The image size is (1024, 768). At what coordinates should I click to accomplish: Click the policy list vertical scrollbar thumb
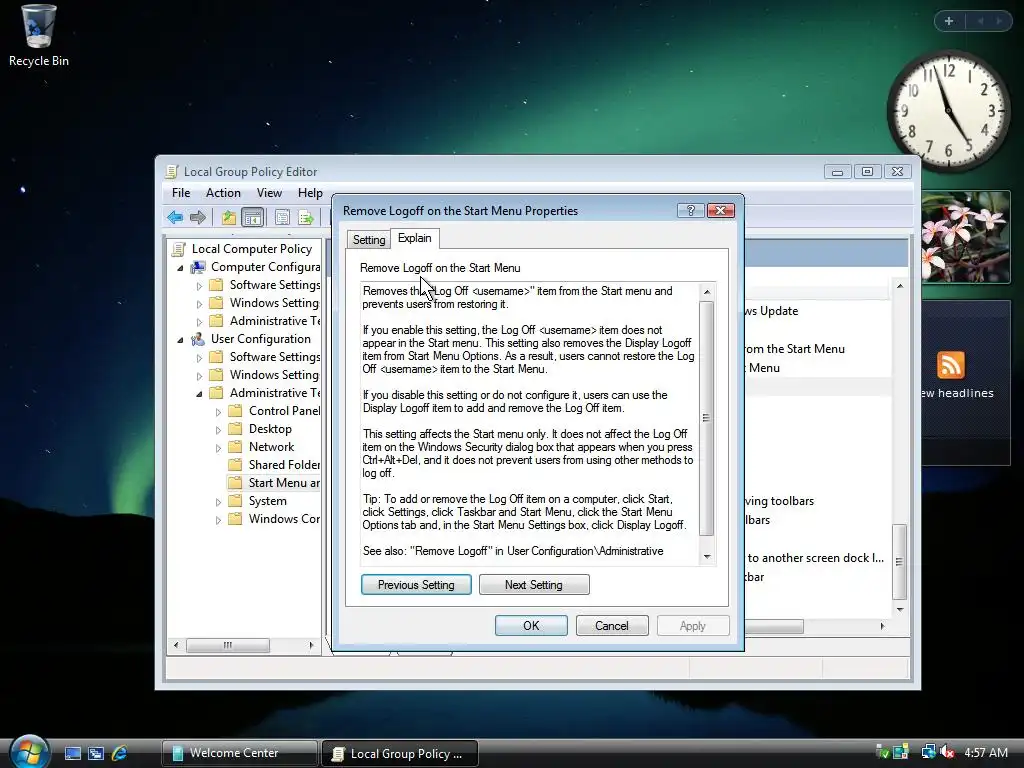[x=899, y=562]
